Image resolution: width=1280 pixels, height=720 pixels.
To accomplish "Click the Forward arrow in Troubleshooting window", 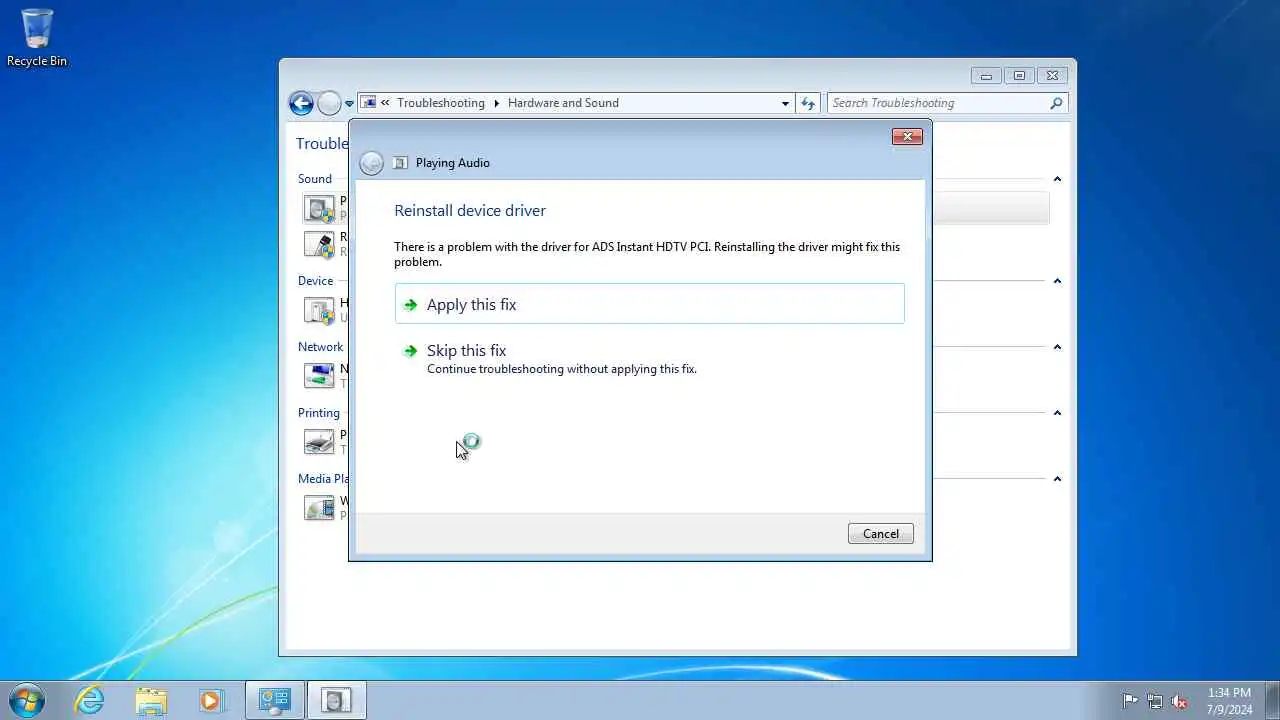I will click(x=329, y=103).
